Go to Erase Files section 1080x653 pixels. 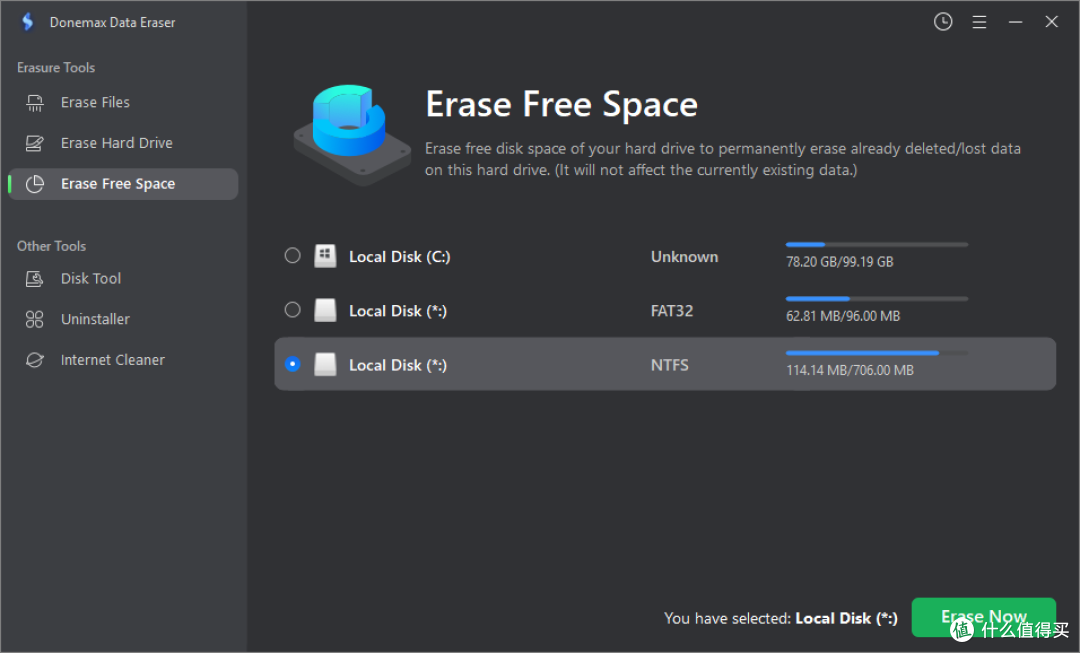(x=123, y=103)
